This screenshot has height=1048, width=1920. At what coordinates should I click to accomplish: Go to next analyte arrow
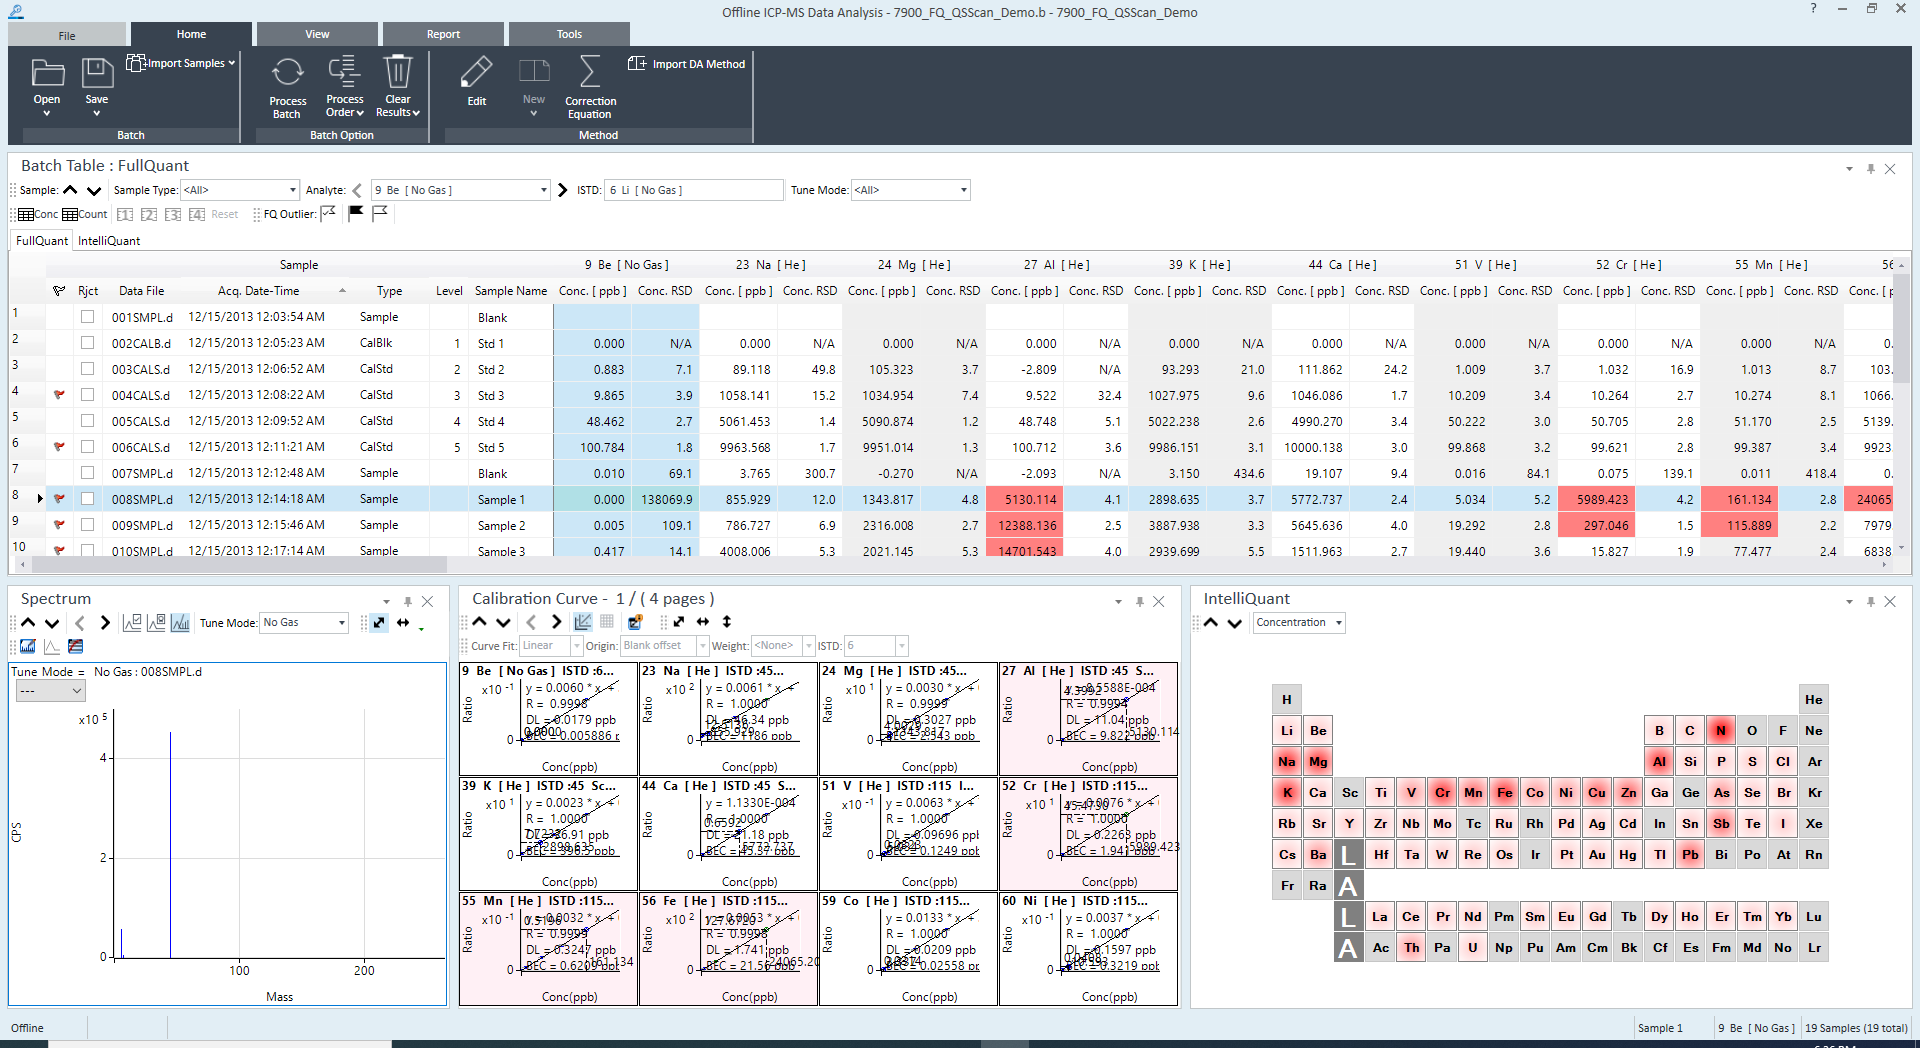562,190
